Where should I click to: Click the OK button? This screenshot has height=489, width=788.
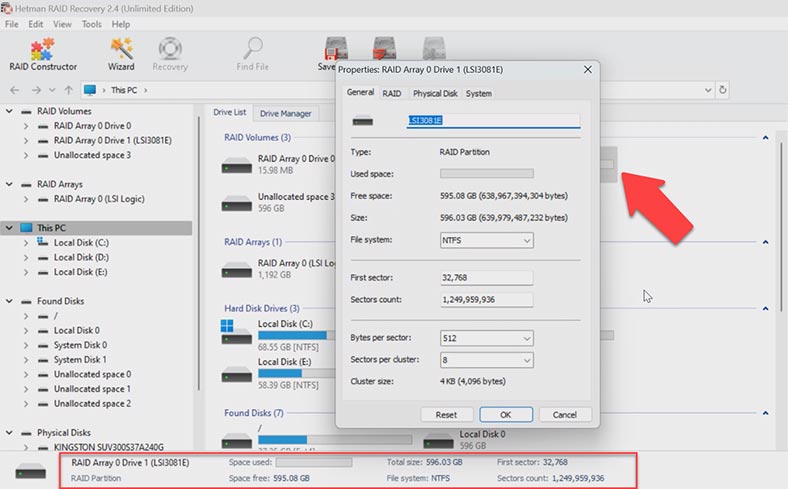point(506,415)
